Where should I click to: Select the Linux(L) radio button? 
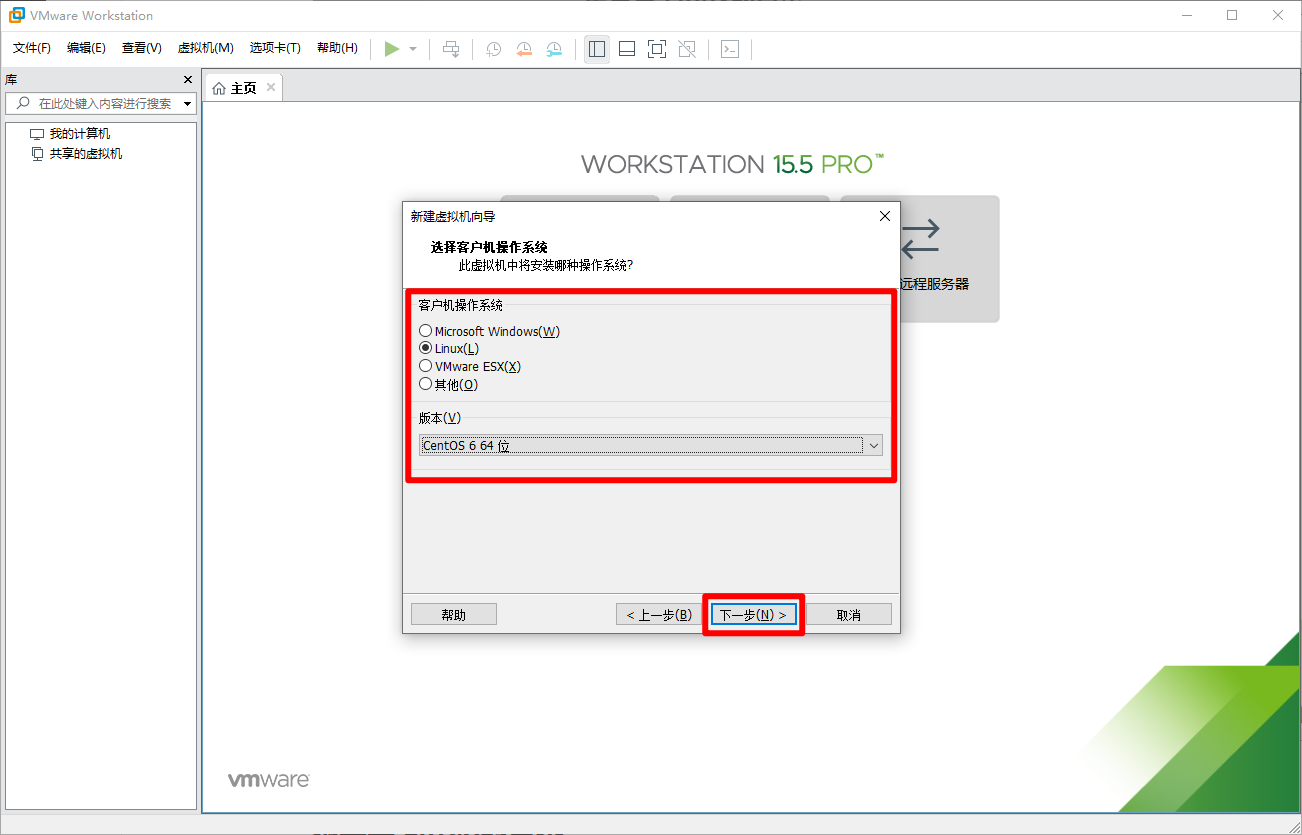[x=425, y=348]
